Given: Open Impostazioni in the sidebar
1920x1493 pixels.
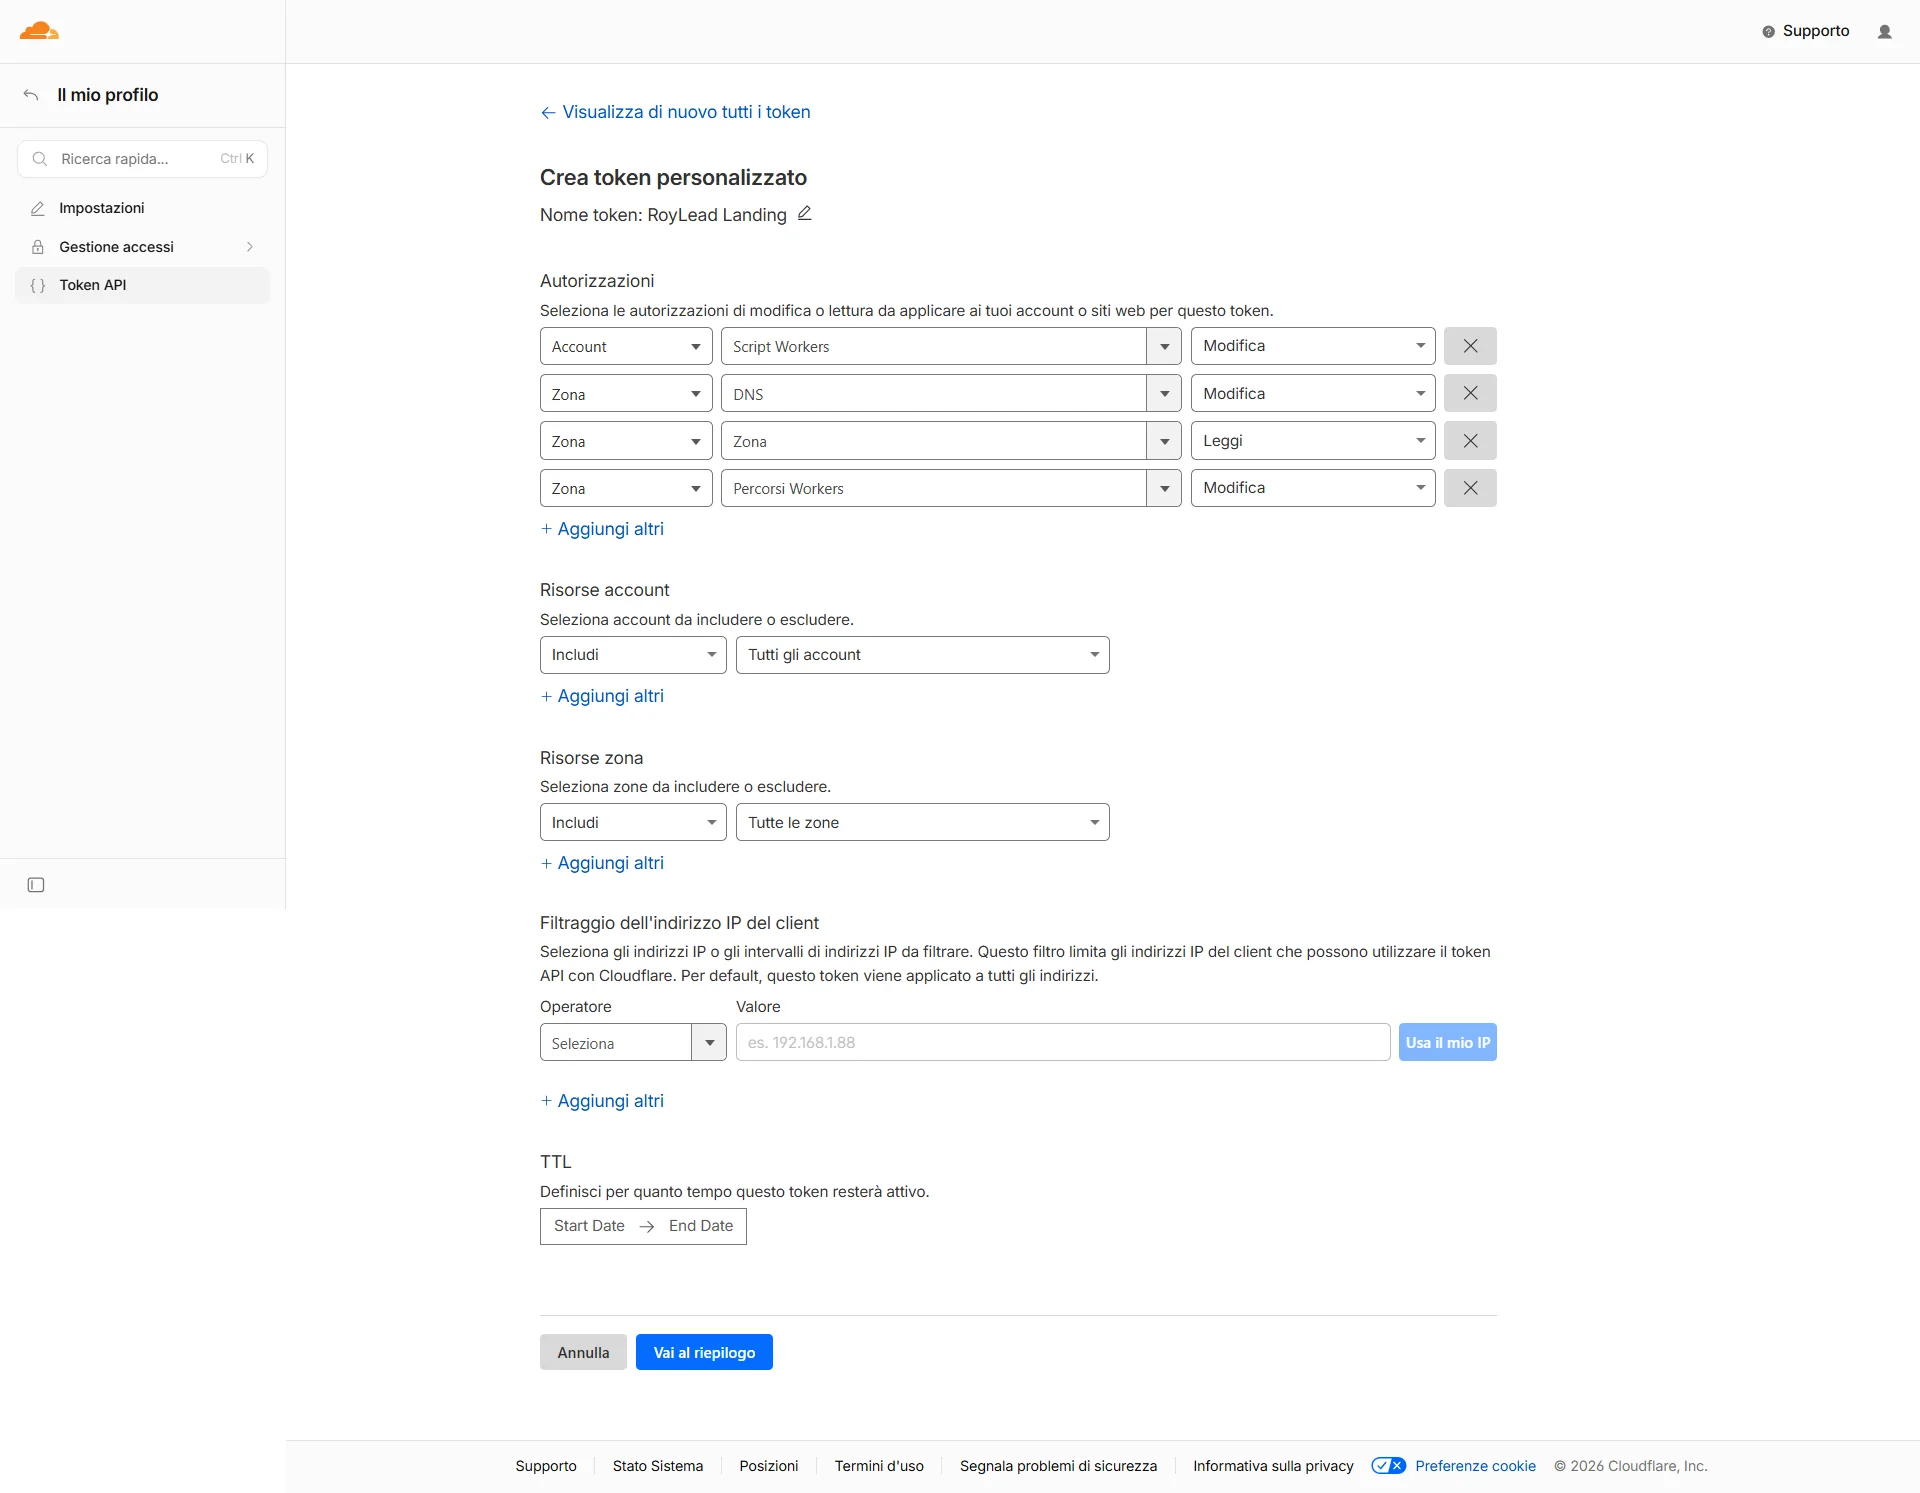Looking at the screenshot, I should [x=142, y=208].
